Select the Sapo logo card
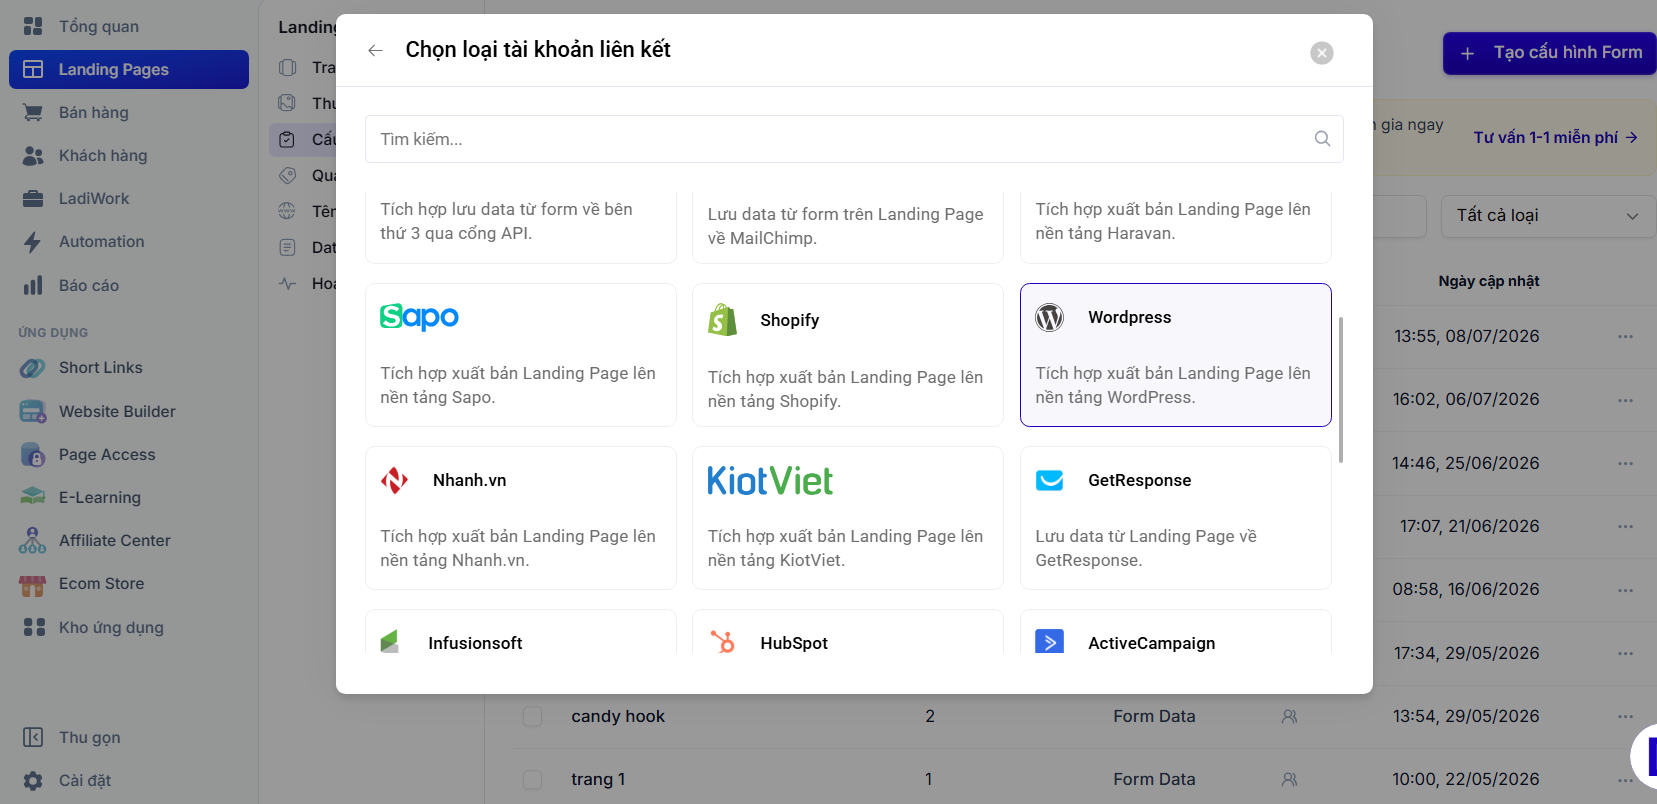Image resolution: width=1657 pixels, height=804 pixels. (521, 355)
